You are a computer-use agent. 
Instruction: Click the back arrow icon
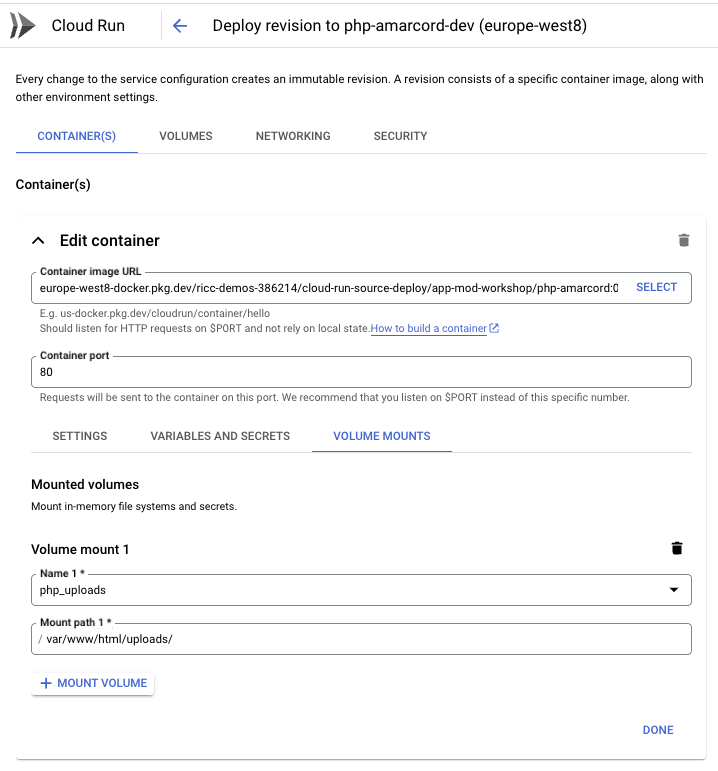point(180,26)
